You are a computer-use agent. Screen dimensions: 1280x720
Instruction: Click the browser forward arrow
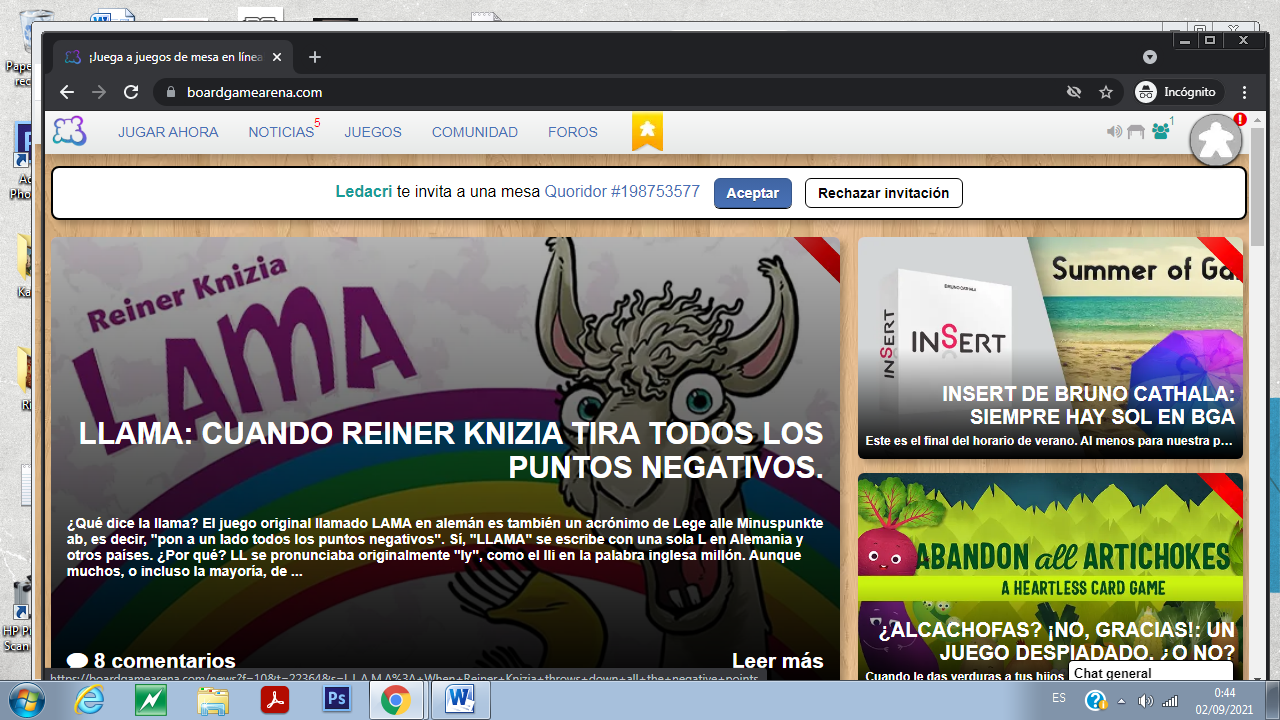[x=99, y=92]
